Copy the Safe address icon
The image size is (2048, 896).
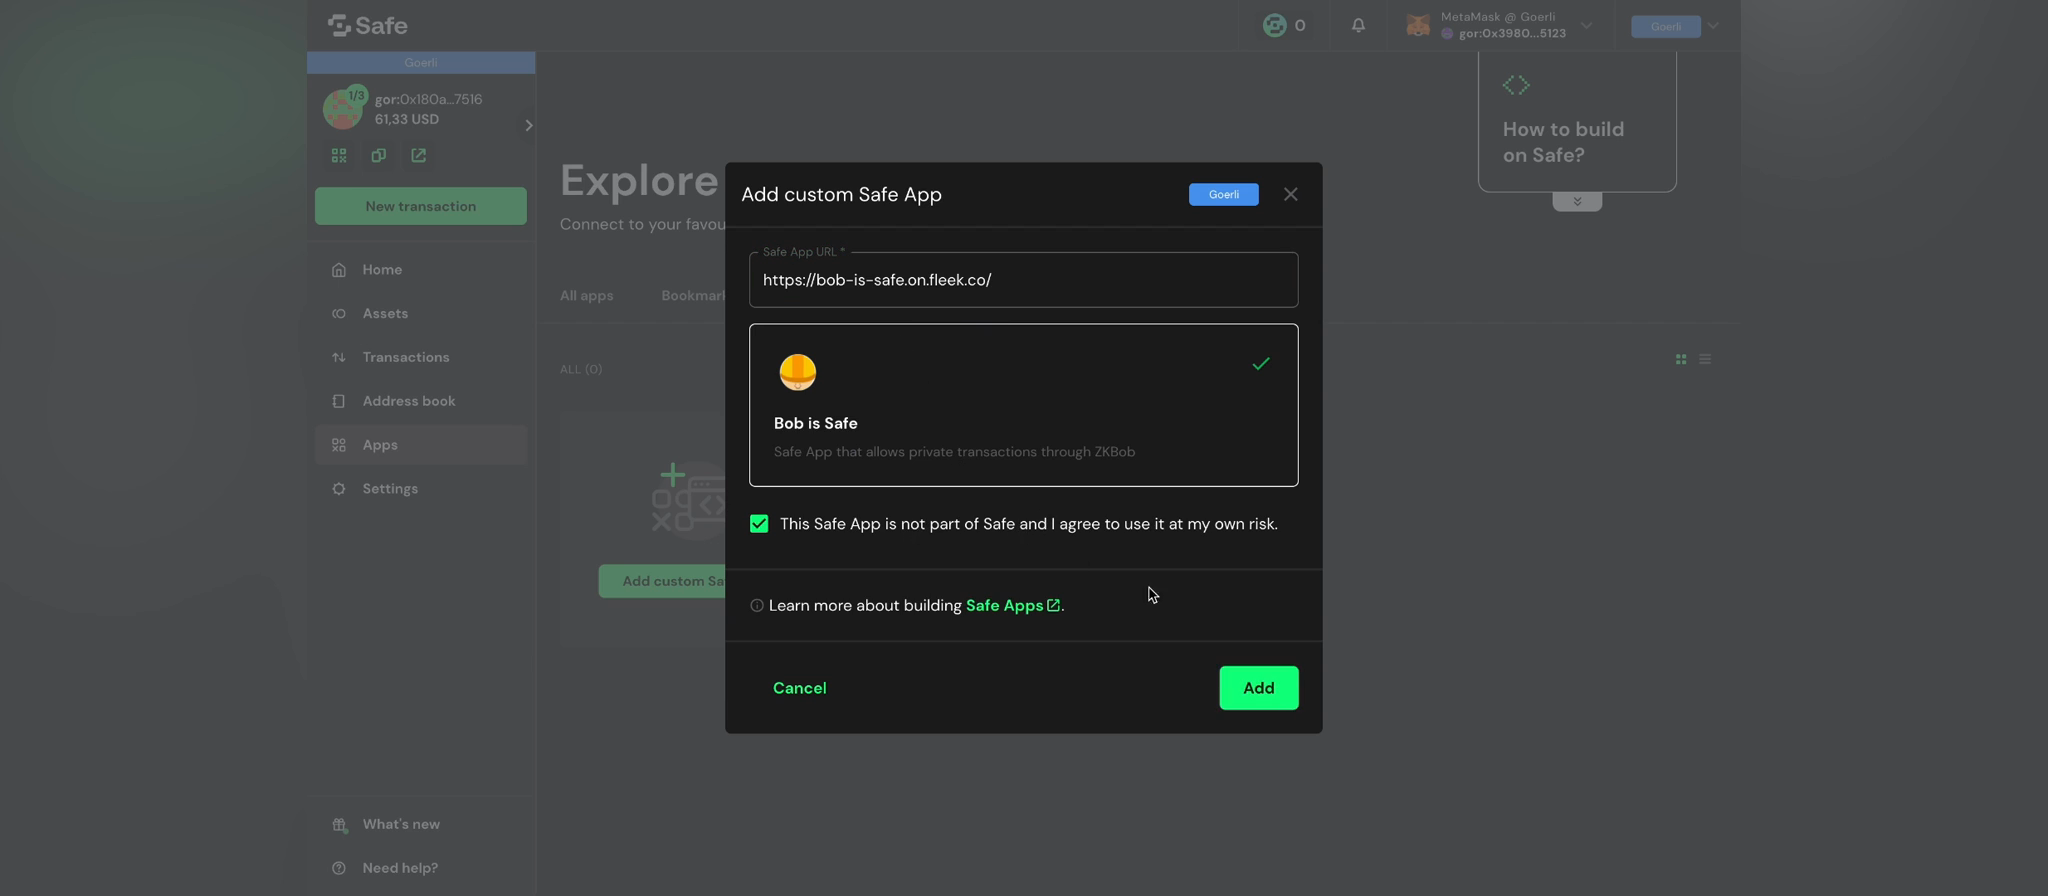[x=378, y=155]
